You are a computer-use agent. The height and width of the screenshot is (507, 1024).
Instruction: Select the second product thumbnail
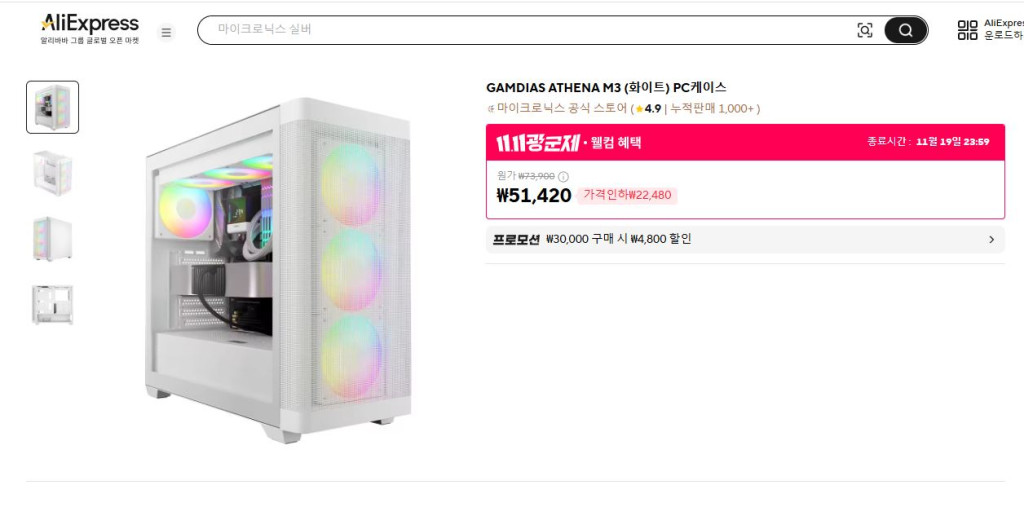[52, 172]
